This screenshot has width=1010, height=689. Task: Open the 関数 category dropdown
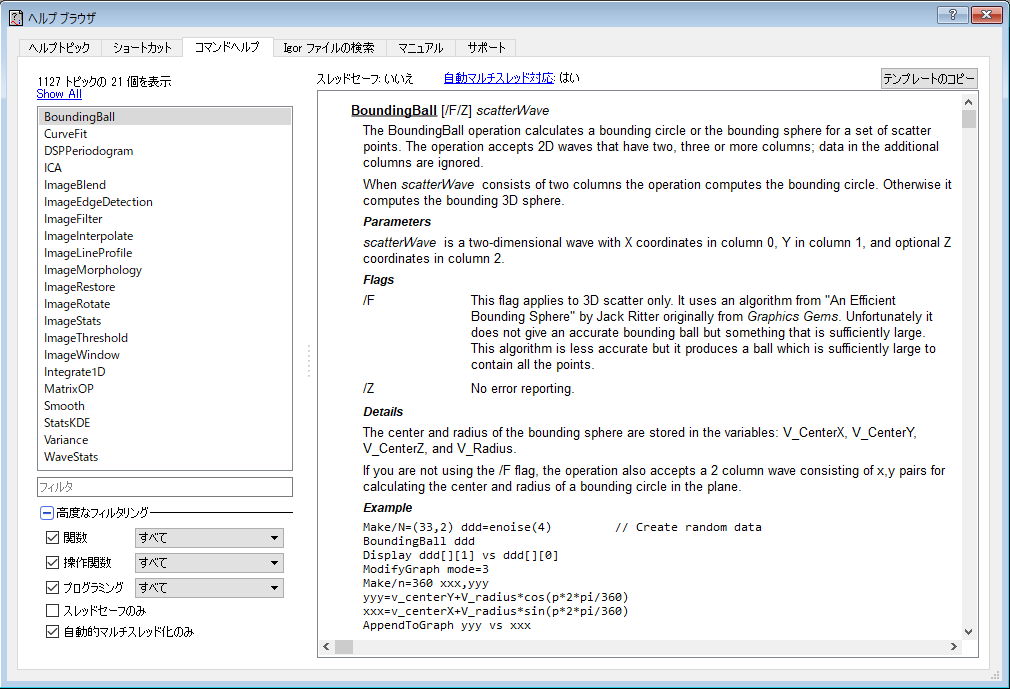point(209,538)
